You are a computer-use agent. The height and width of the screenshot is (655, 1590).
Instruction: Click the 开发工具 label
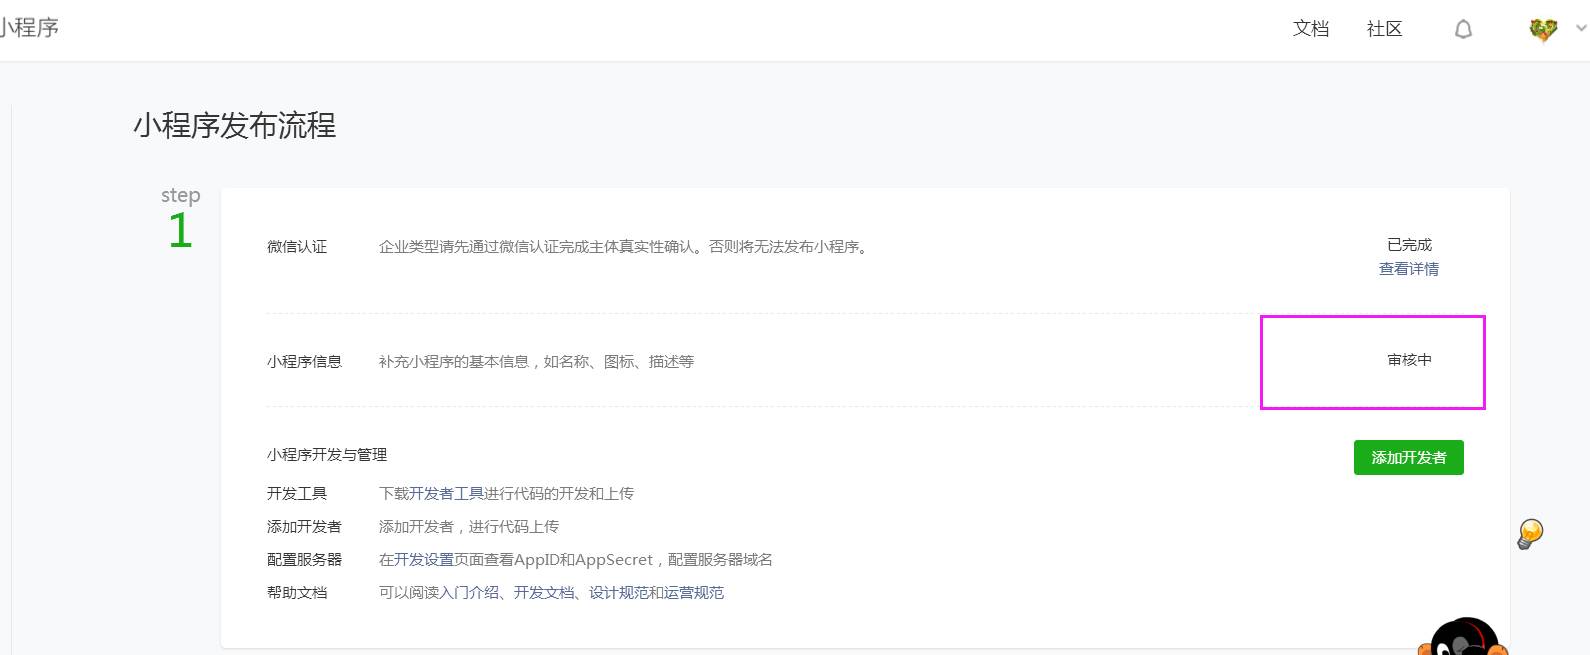pos(297,494)
